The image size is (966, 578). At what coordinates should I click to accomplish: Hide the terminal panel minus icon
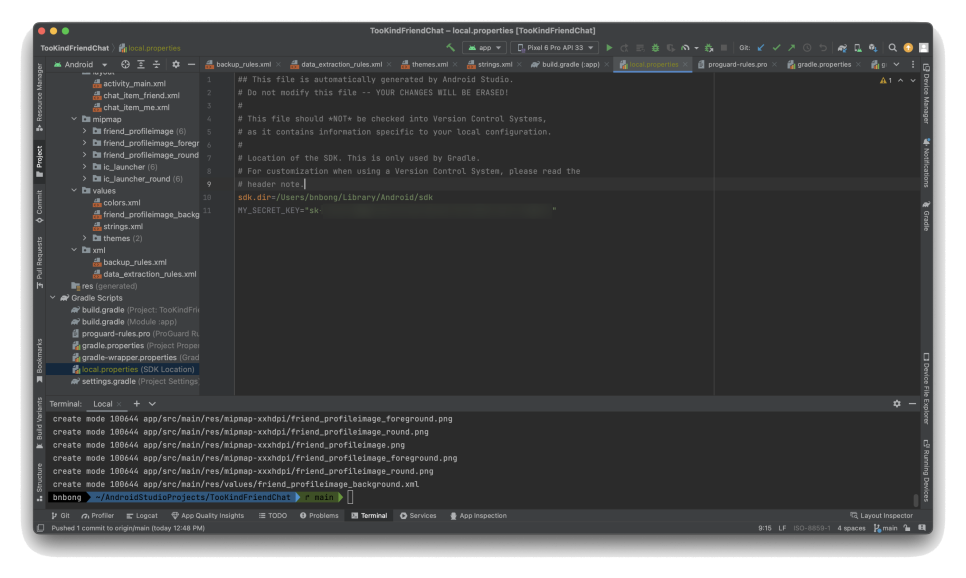912,404
